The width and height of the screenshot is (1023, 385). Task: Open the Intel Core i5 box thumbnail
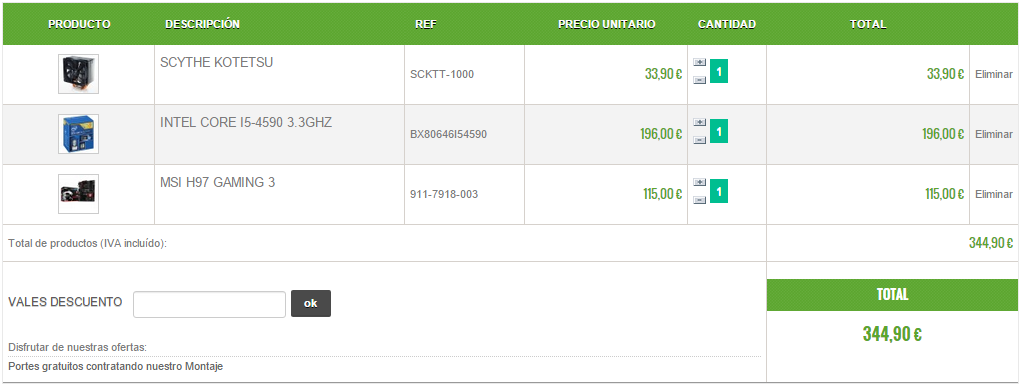78,134
